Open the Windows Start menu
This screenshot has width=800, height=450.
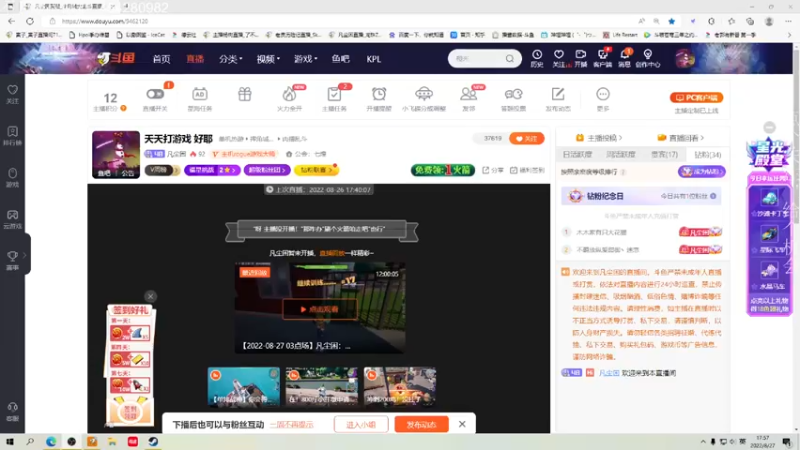pyautogui.click(x=10, y=441)
